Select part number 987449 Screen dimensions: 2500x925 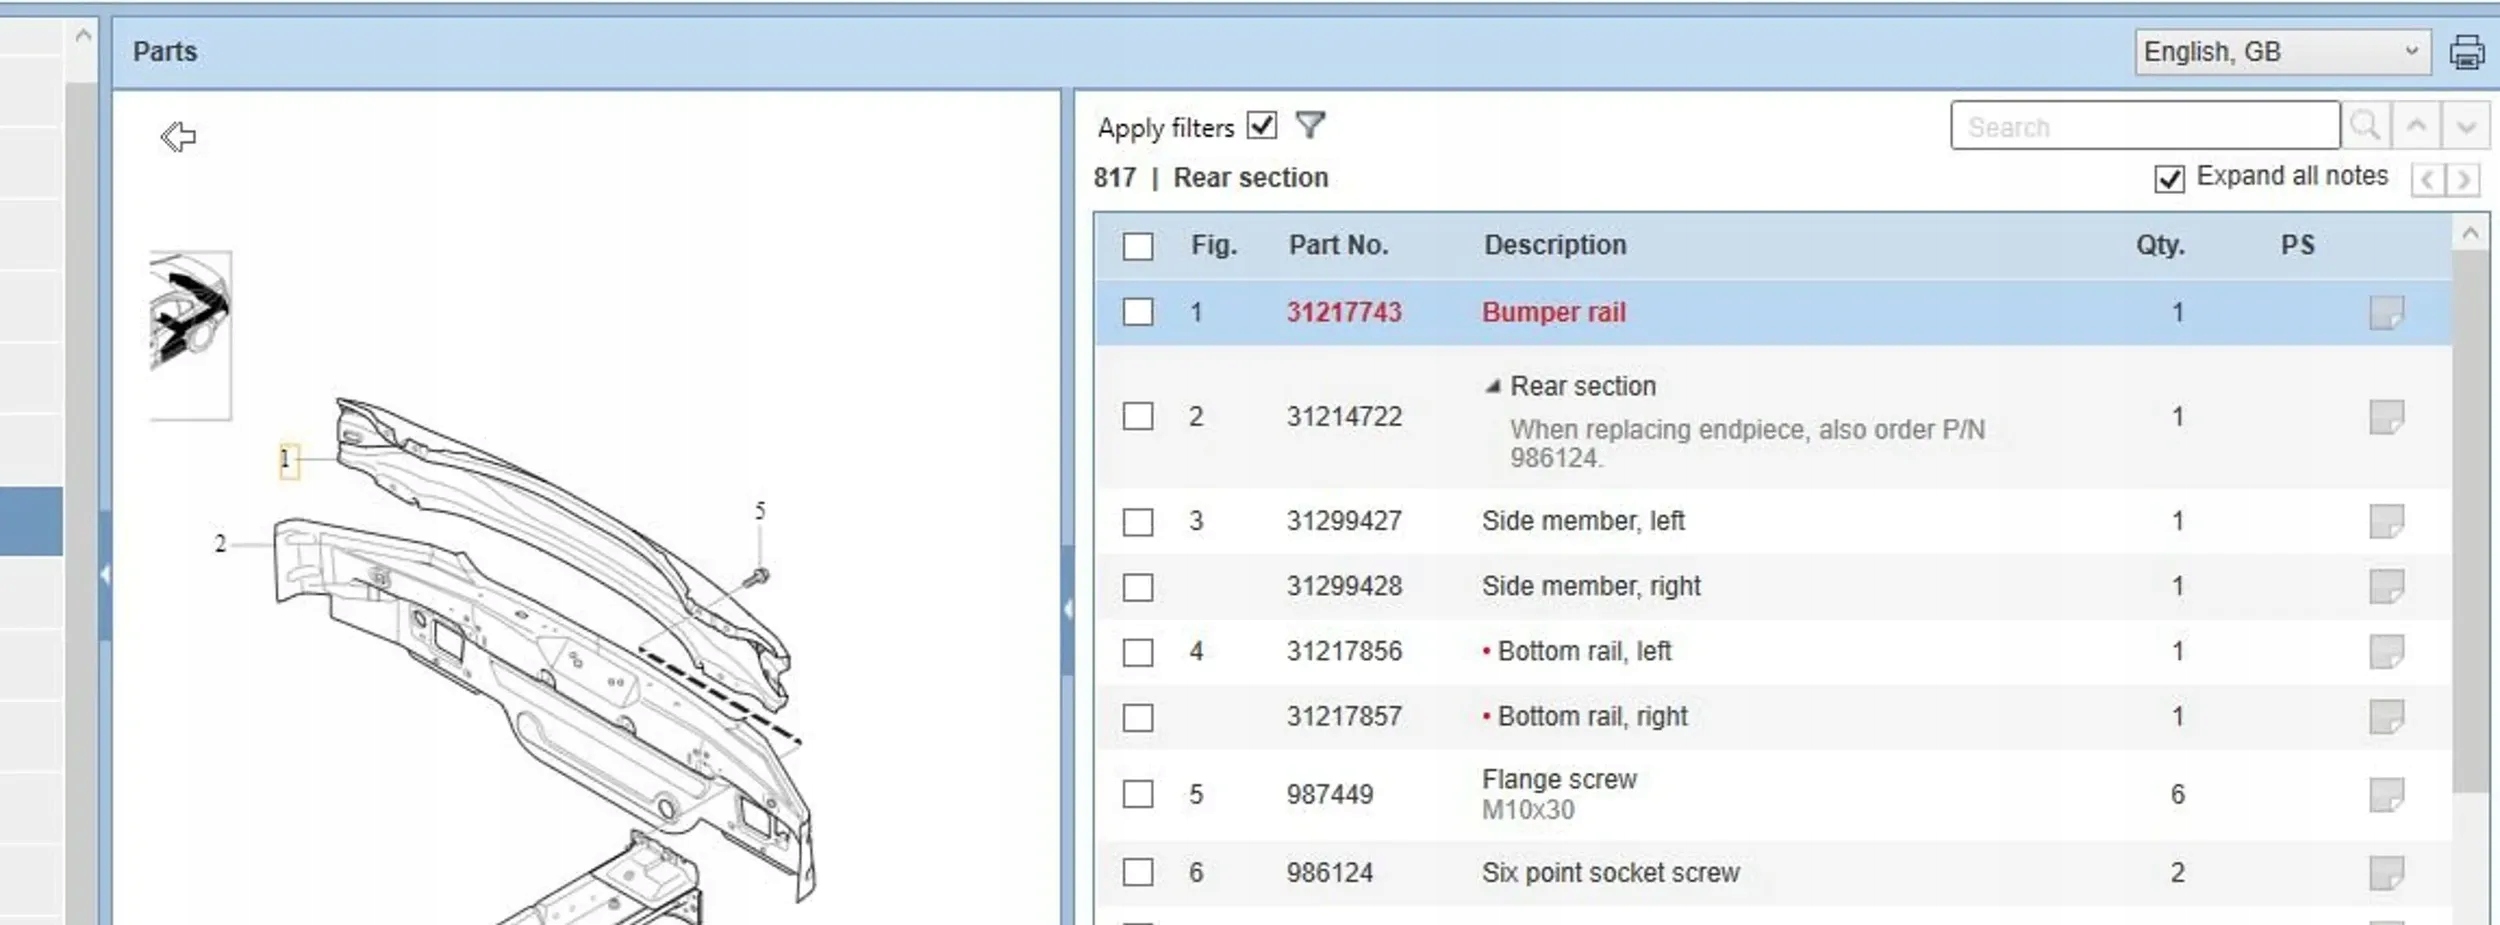tap(1330, 794)
